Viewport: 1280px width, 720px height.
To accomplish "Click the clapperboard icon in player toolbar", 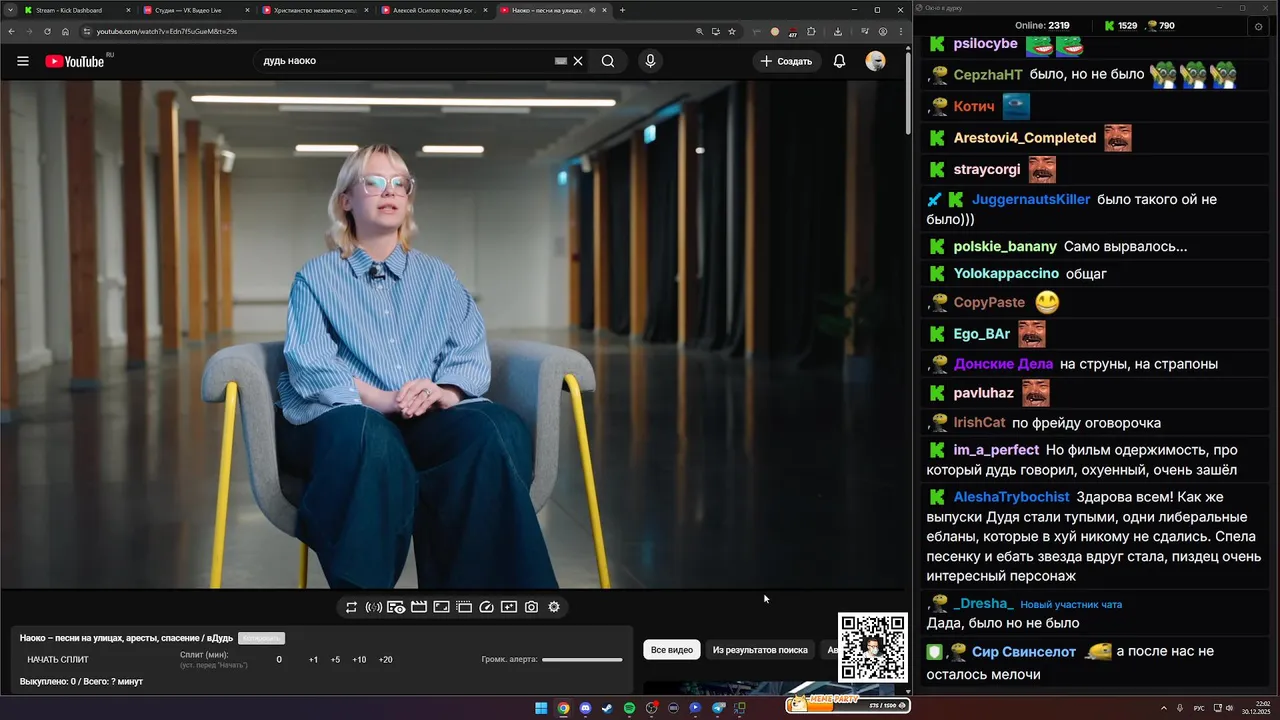I will point(419,607).
